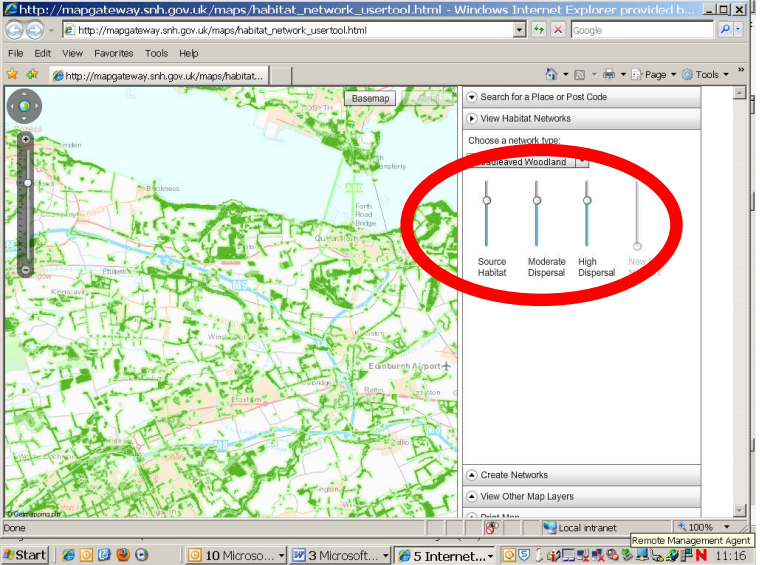
Task: Click the magnifier Search icon beside Google box
Action: tap(725, 30)
